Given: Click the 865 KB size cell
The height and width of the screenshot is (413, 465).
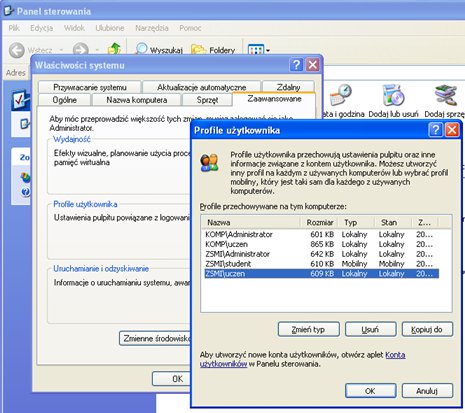Looking at the screenshot, I should (x=322, y=244).
